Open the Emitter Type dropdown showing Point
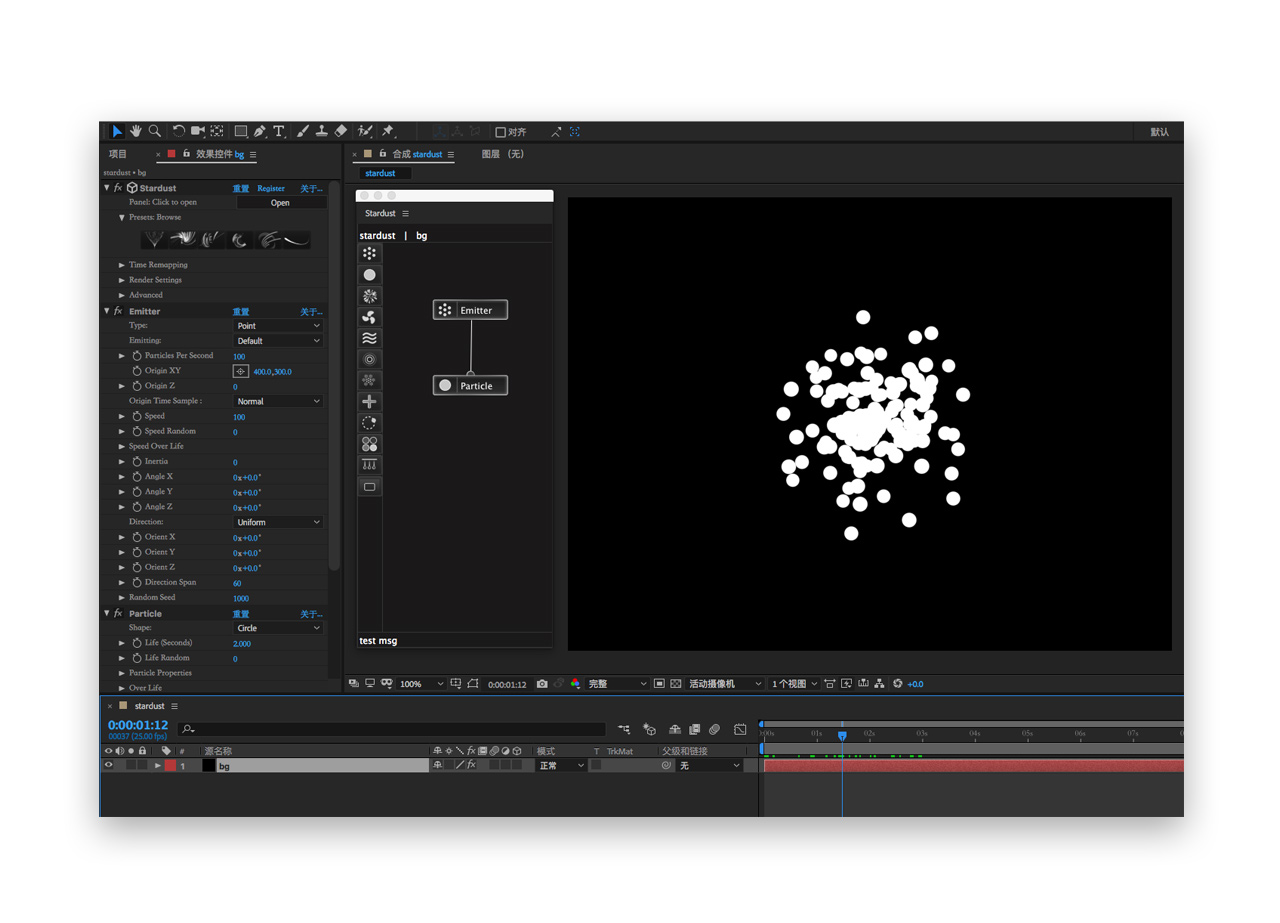The width and height of the screenshot is (1280, 923). click(278, 326)
